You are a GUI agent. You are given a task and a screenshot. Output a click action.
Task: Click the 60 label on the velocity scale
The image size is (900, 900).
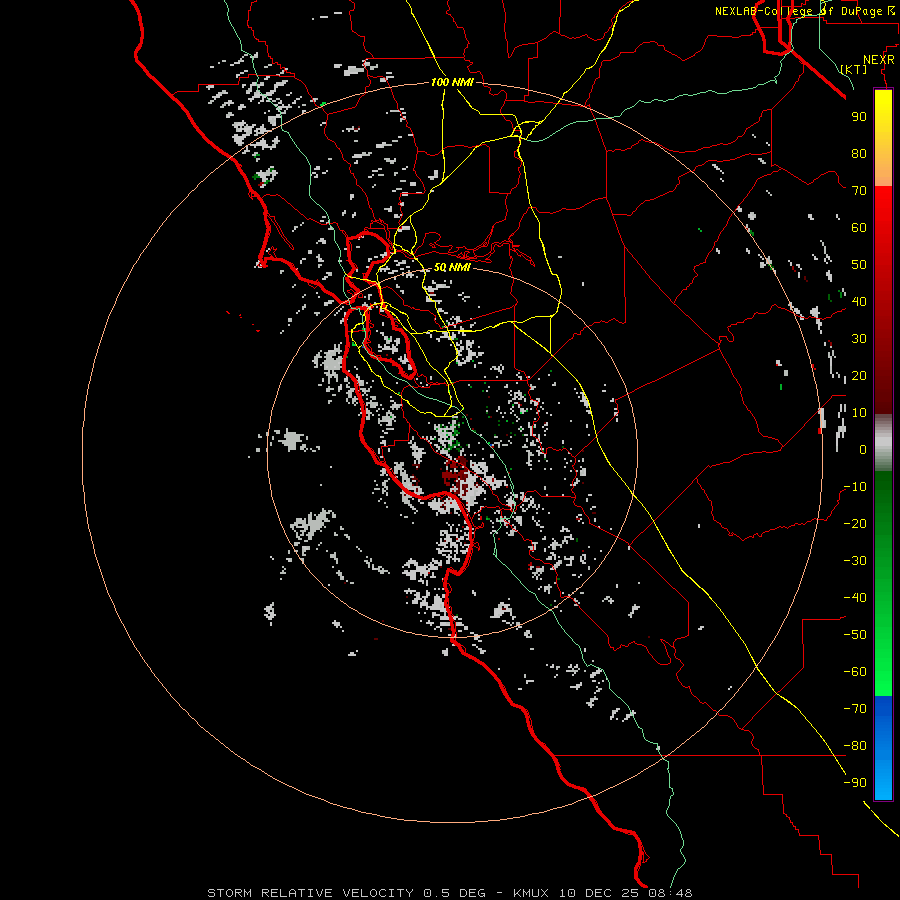point(859,228)
